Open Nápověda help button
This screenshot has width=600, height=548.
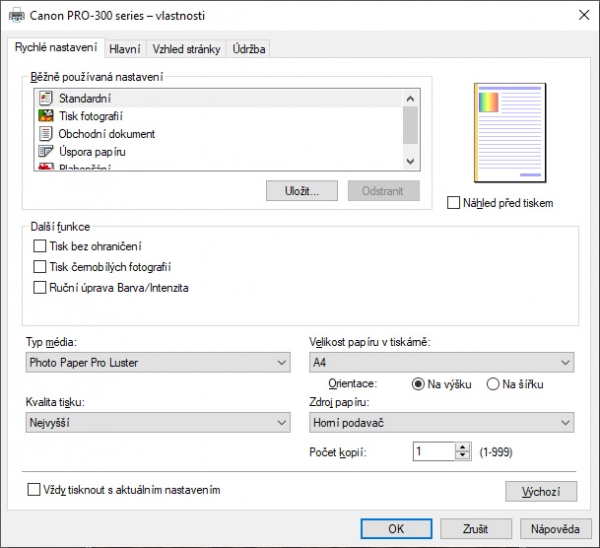click(555, 529)
